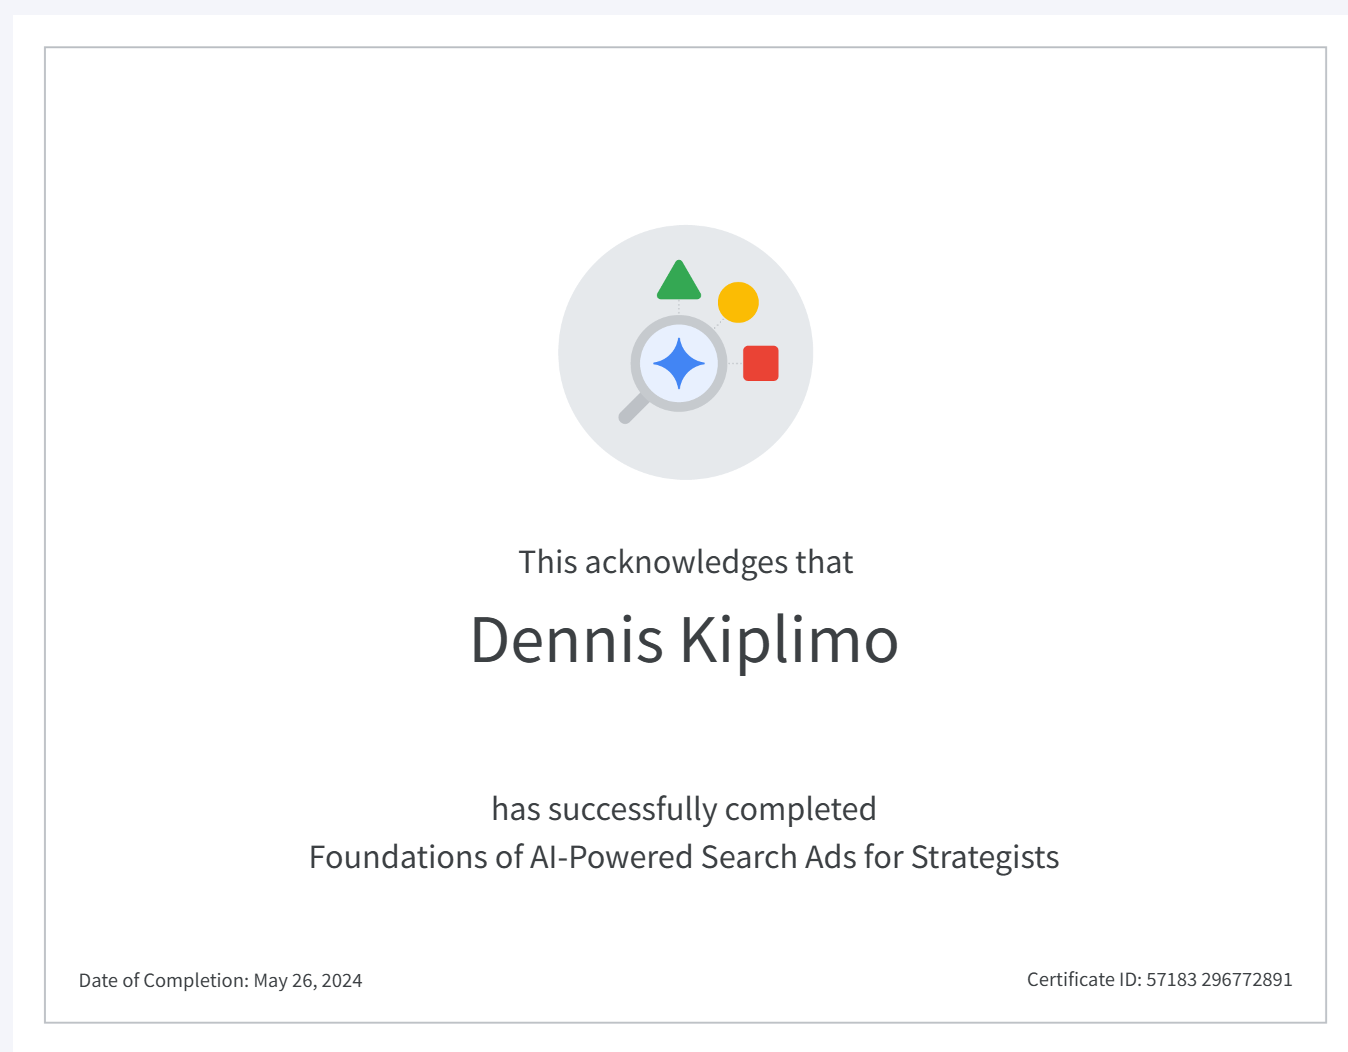The image size is (1348, 1052).
Task: Click the completion date "May 26, 2024"
Action: tap(308, 981)
